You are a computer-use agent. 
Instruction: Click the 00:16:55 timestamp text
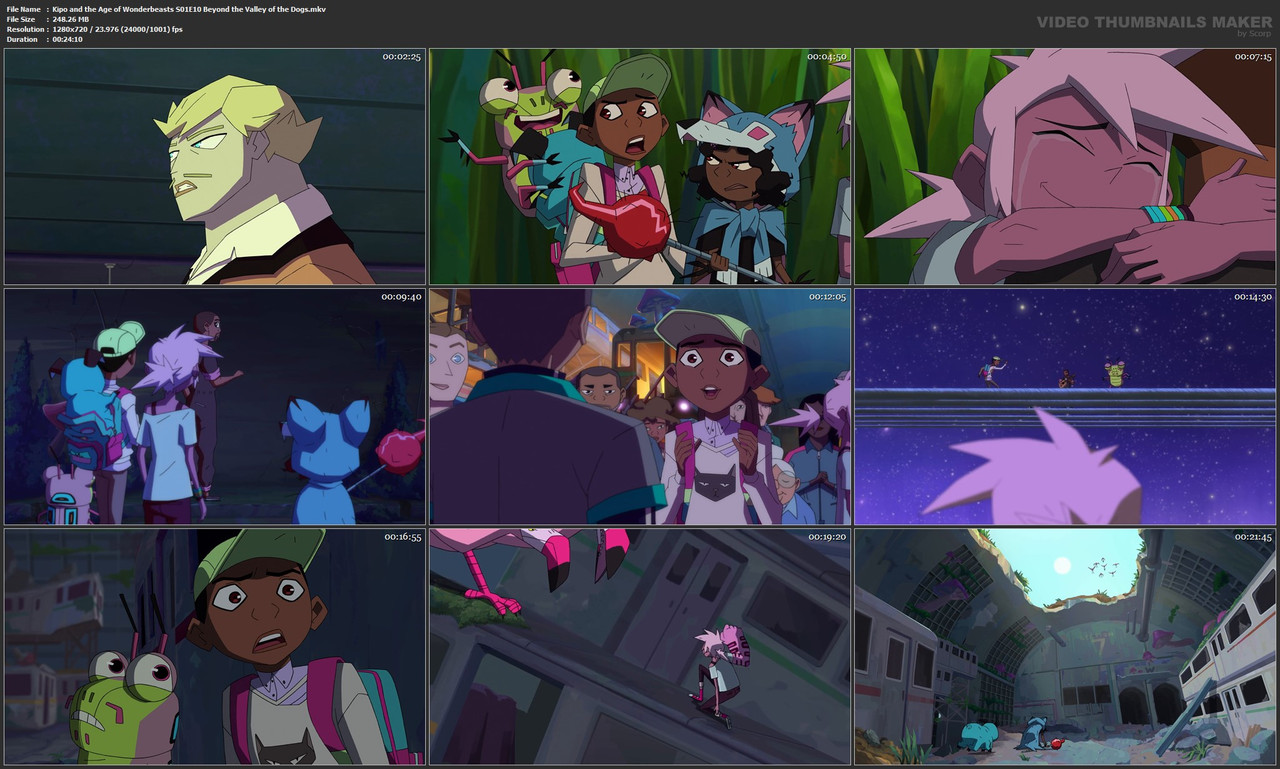tap(402, 537)
